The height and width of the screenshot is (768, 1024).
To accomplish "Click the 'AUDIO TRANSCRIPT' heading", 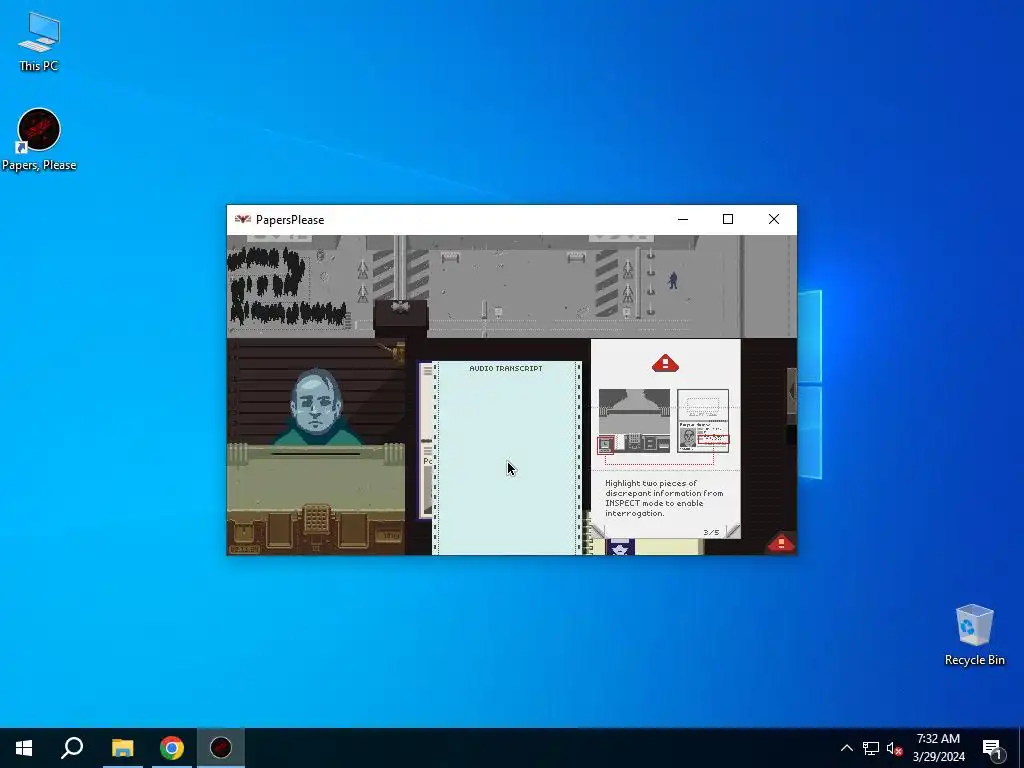I will click(x=505, y=368).
